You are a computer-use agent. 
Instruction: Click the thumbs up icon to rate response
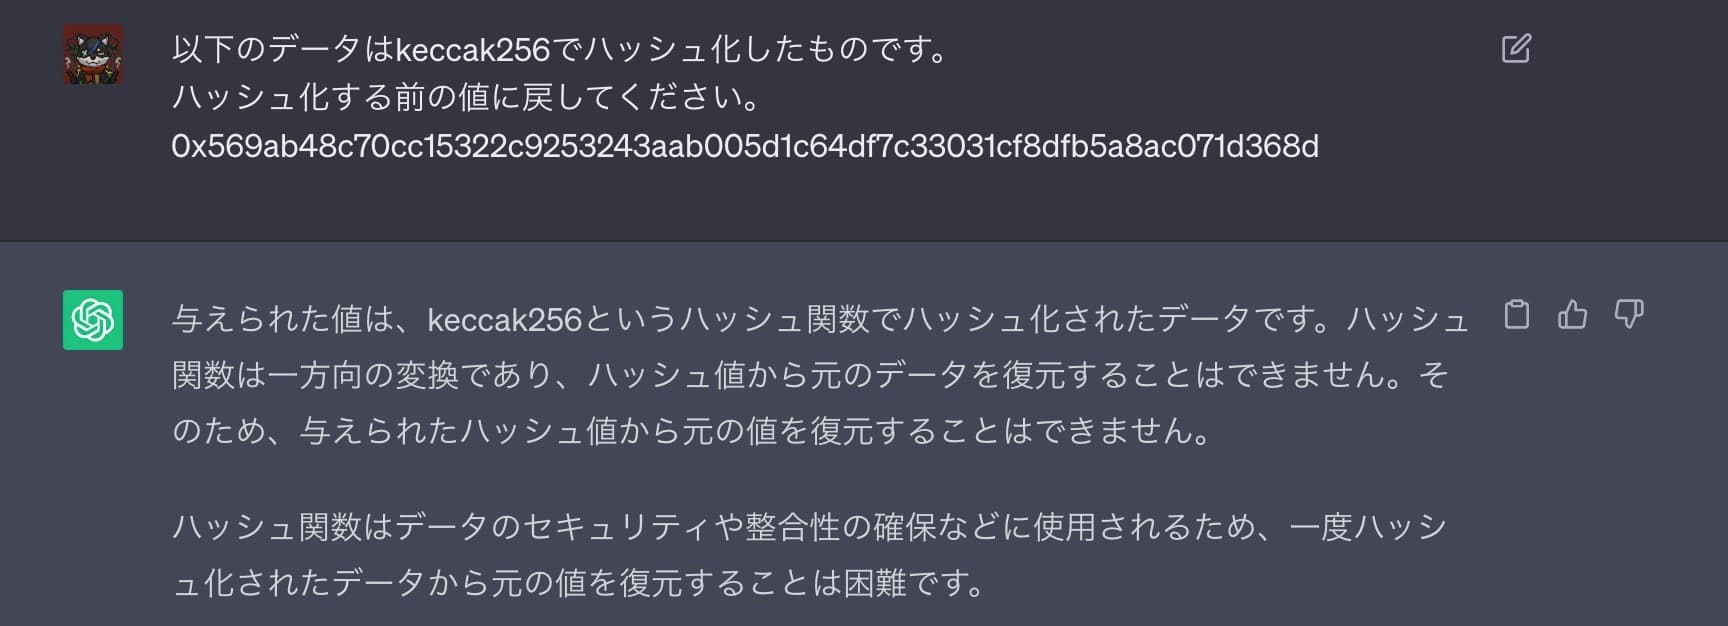[1572, 314]
